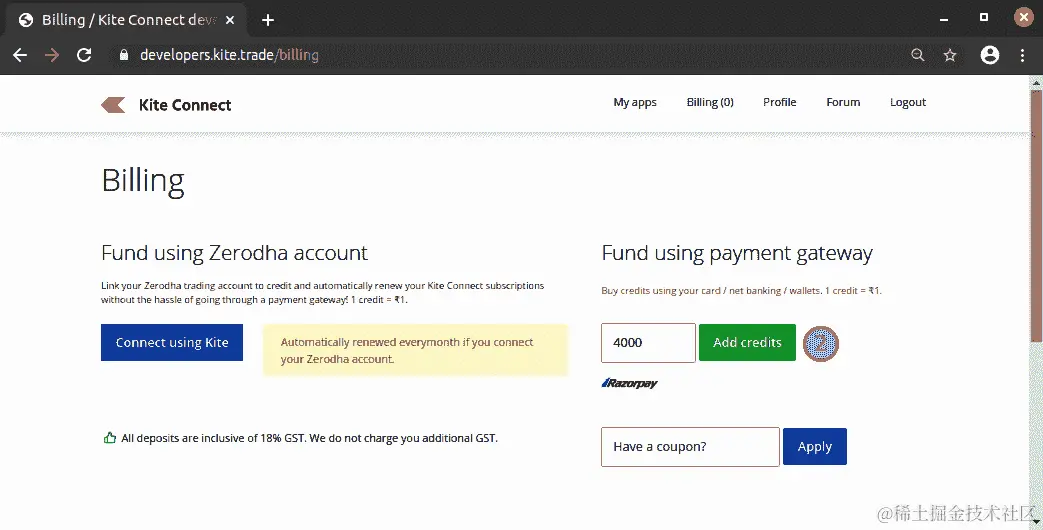Open Billing (0) in the navigation
The width and height of the screenshot is (1043, 530).
tap(710, 102)
